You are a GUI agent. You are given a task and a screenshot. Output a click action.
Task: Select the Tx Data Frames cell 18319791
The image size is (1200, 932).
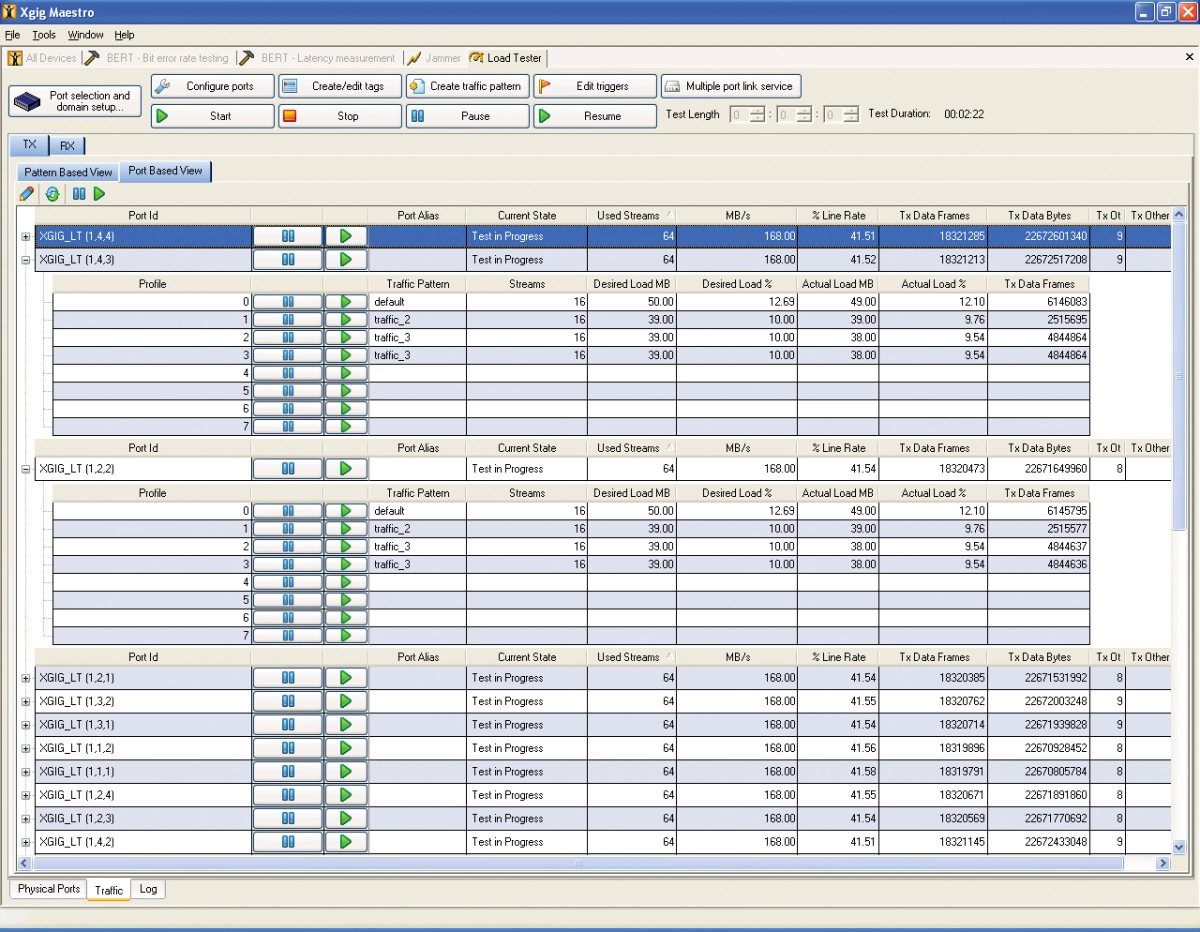(933, 771)
